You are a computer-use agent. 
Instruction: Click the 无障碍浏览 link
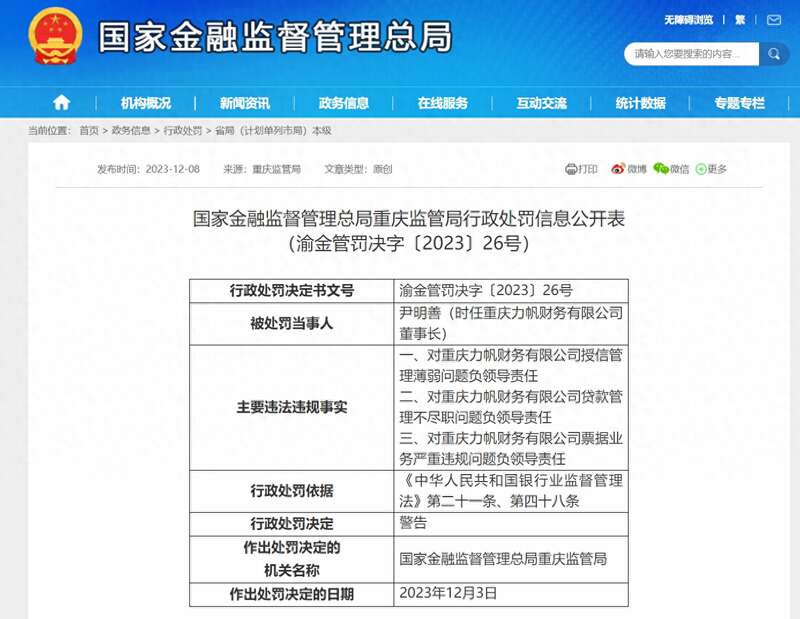pyautogui.click(x=688, y=20)
